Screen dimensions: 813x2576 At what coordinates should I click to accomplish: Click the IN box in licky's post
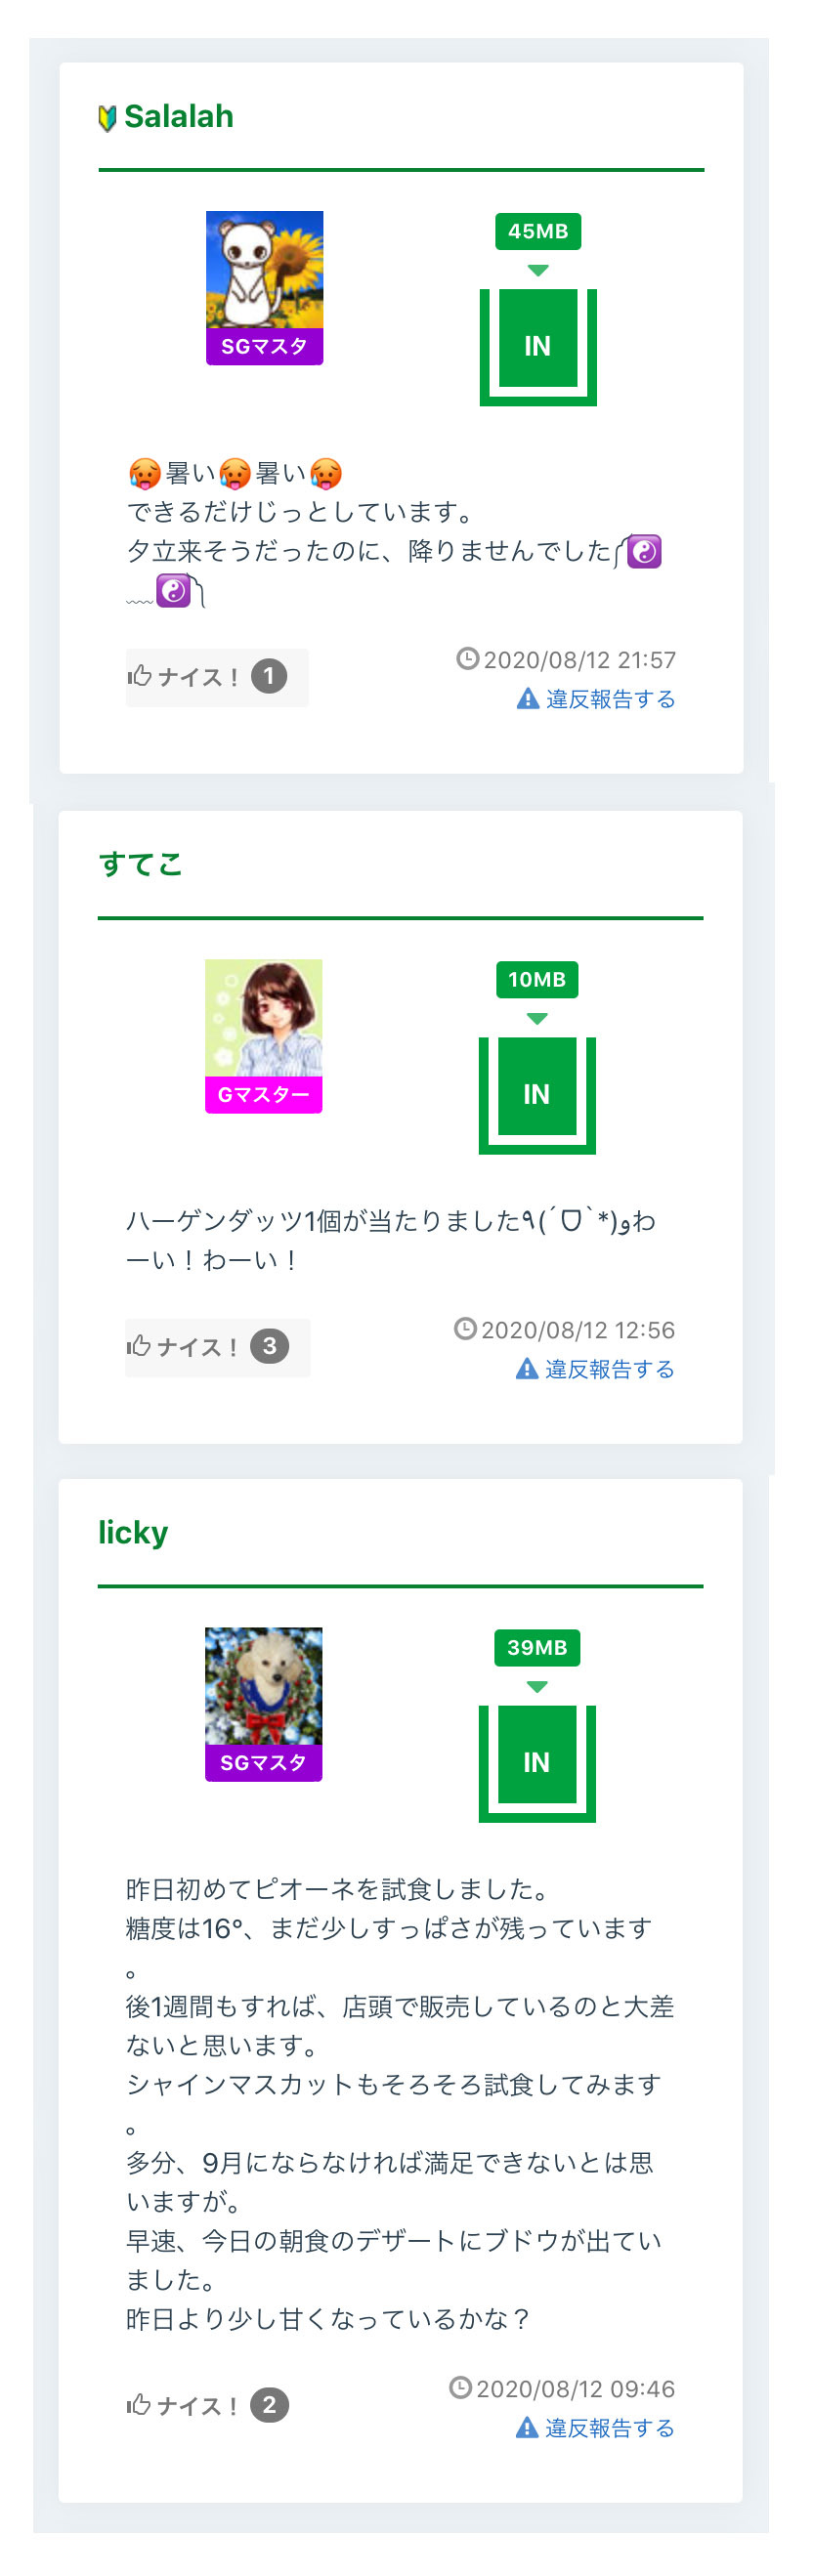(x=537, y=1761)
